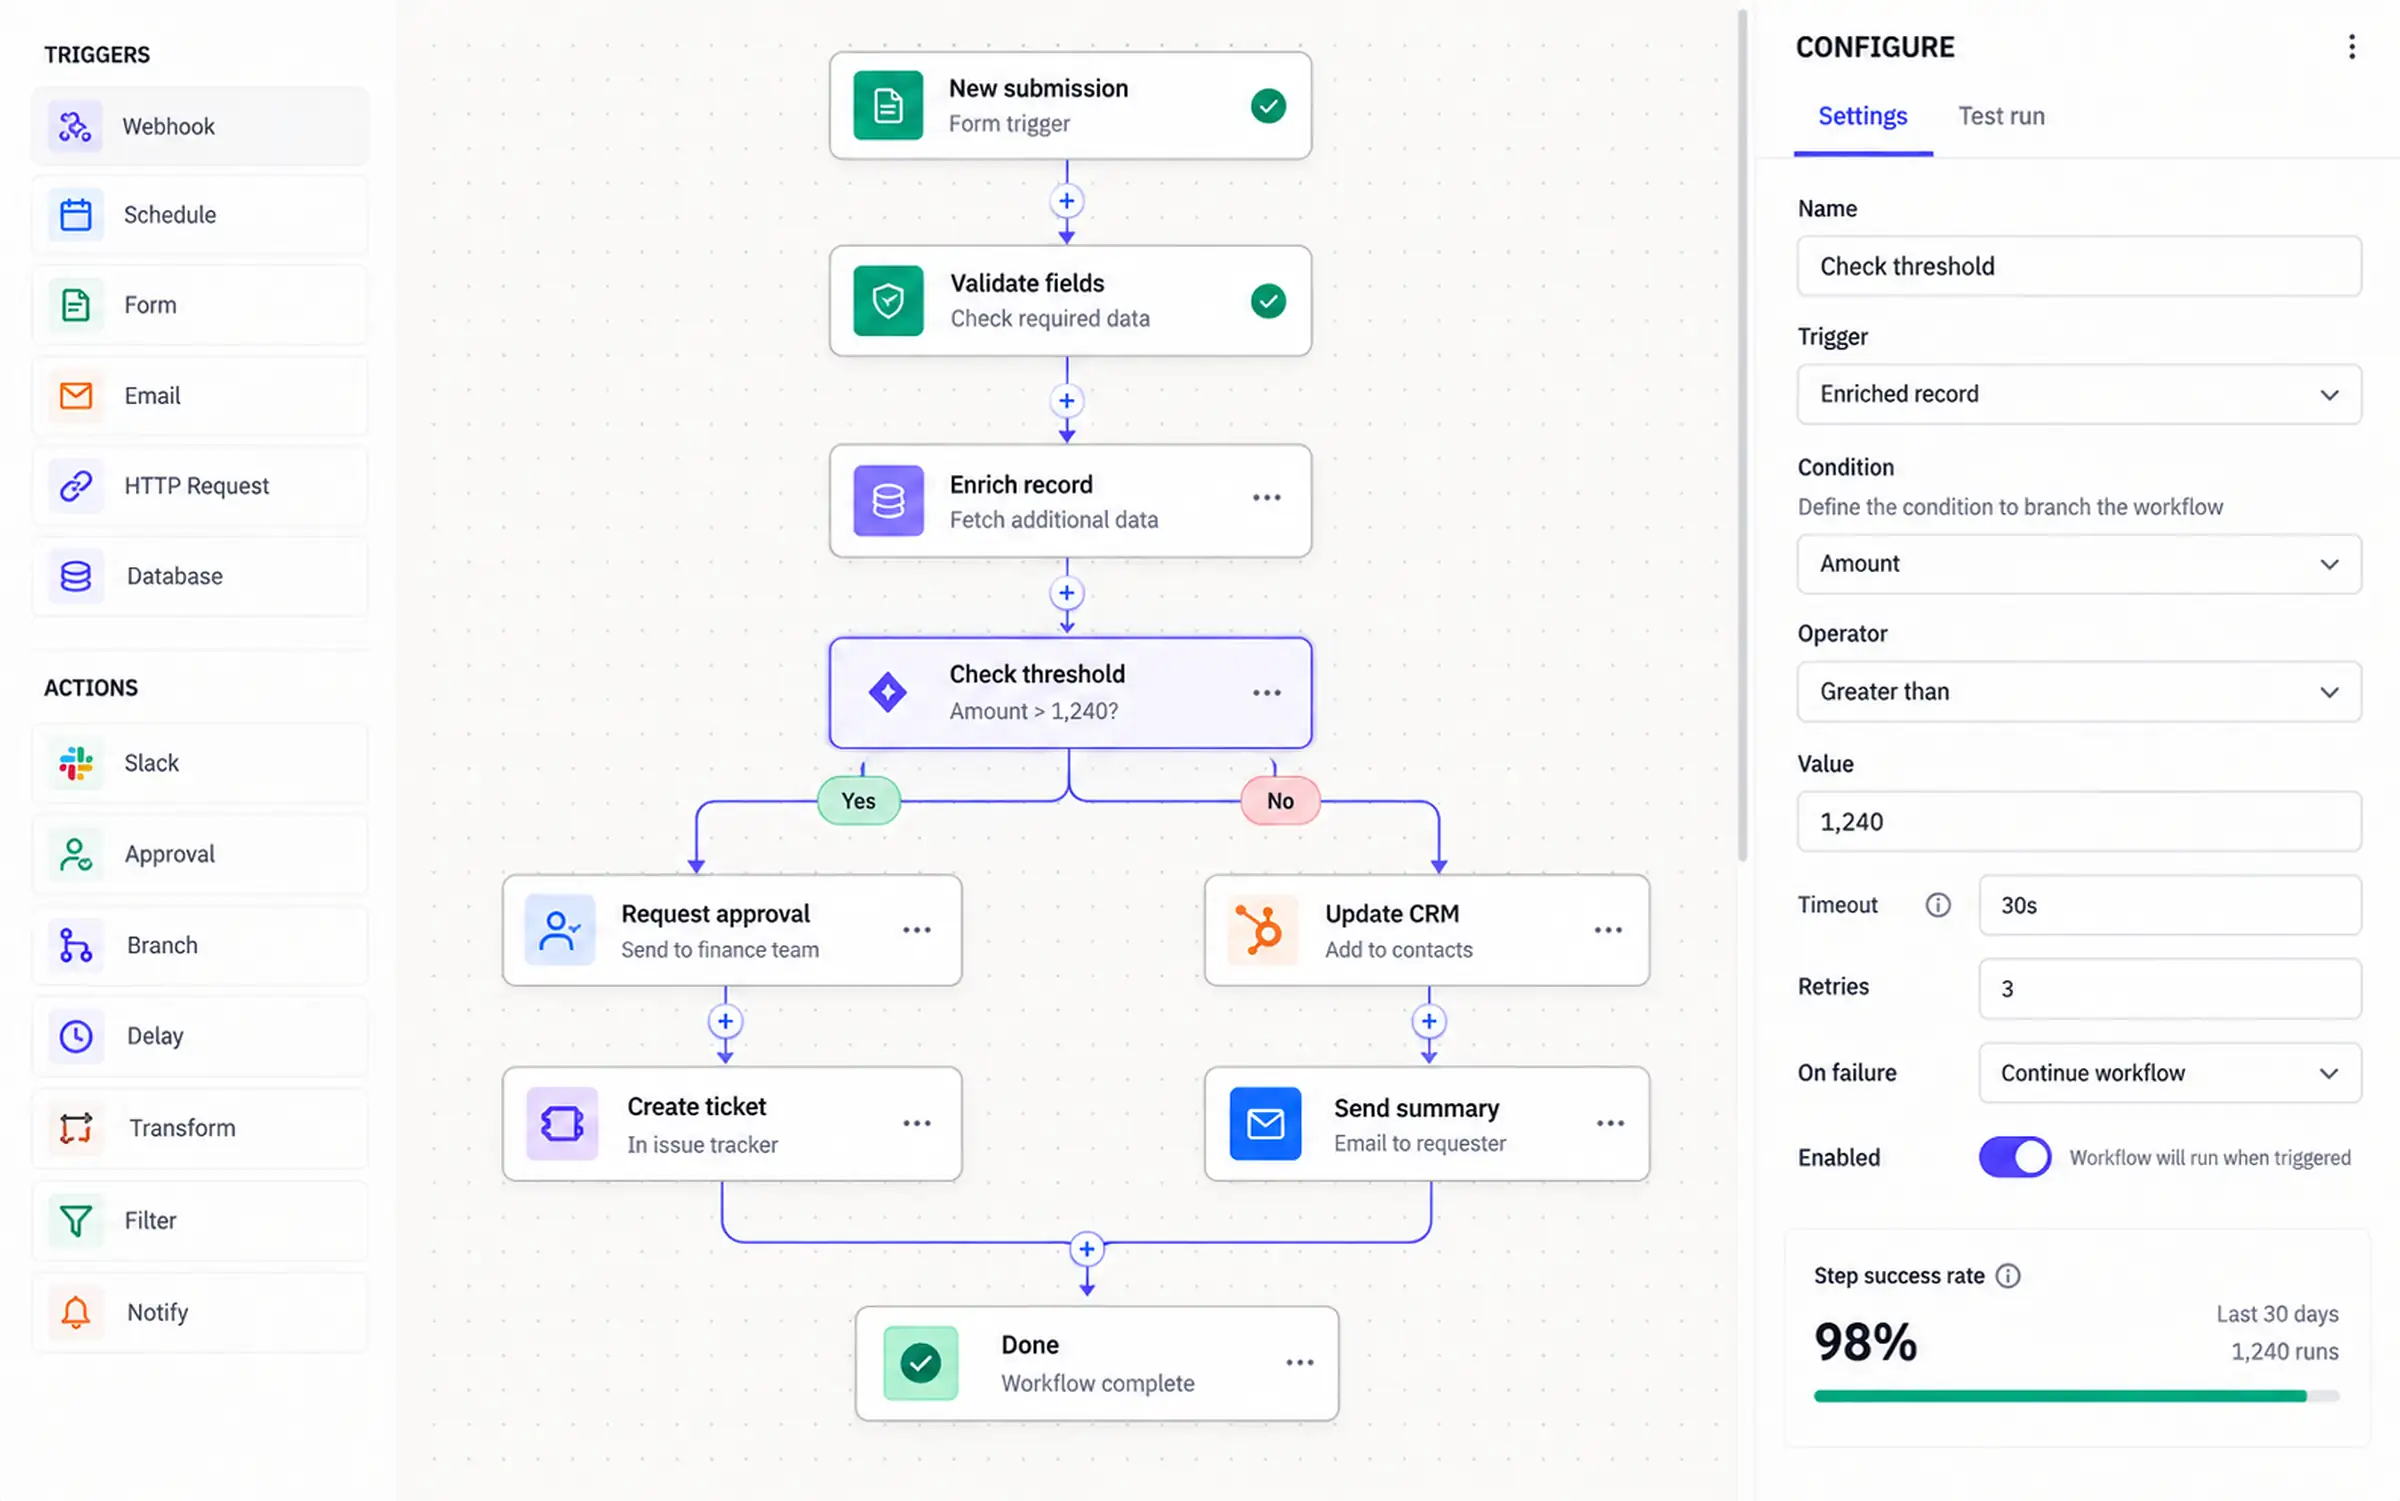Choose the Email envelope icon in triggers
2400x1501 pixels.
75,395
